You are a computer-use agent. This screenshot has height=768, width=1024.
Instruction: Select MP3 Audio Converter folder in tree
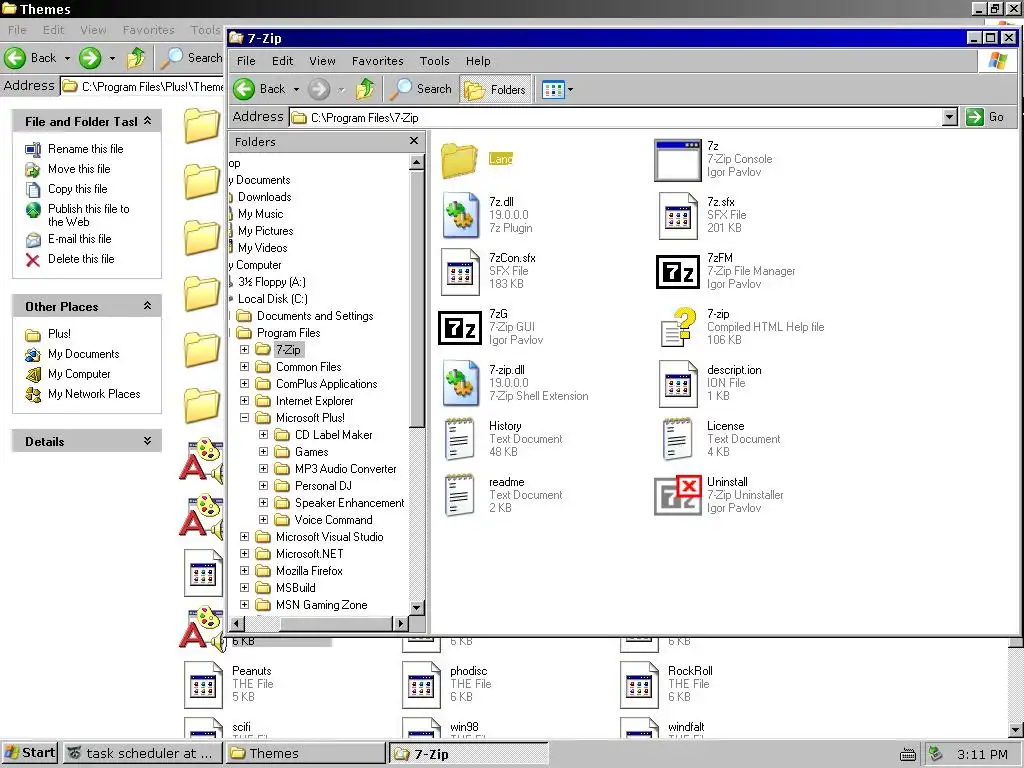click(345, 469)
